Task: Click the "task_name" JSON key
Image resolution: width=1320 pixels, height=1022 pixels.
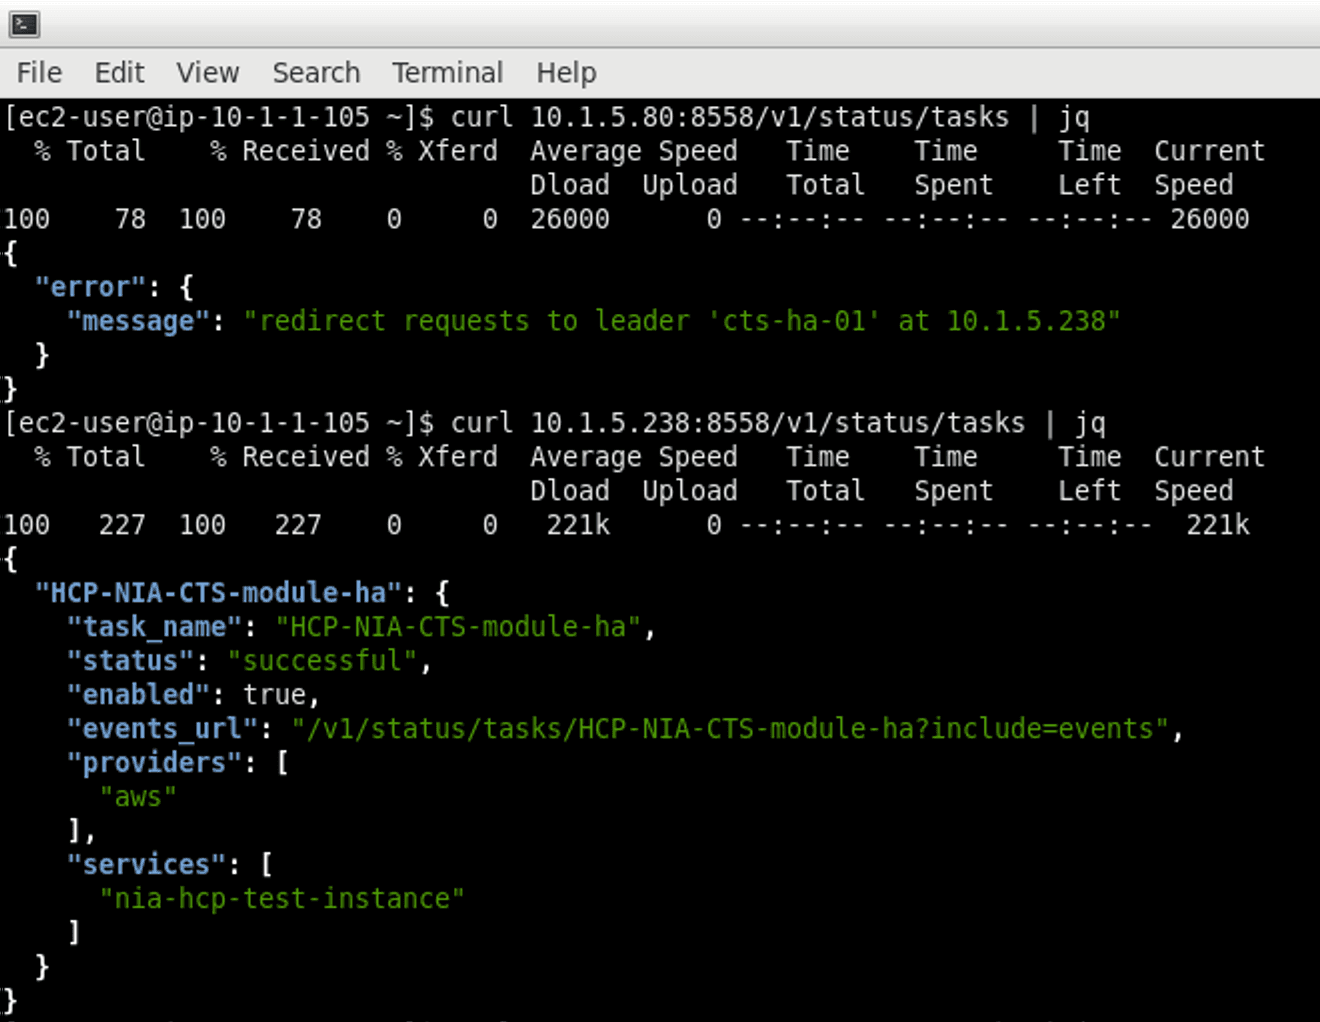Action: click(x=154, y=628)
